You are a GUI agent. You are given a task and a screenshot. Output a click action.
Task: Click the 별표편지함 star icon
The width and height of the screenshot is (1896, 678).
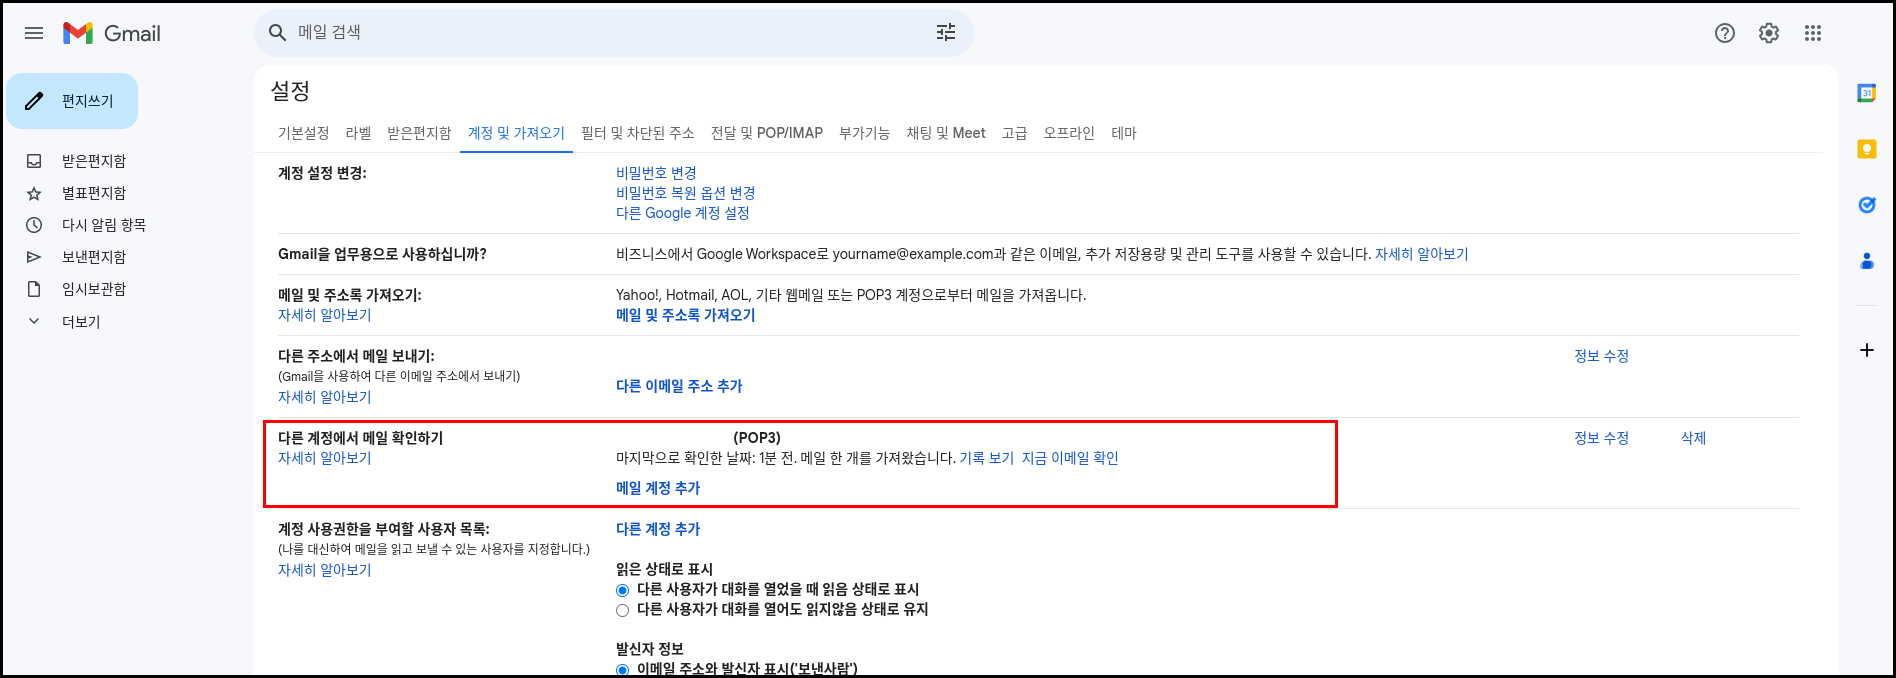coord(34,193)
